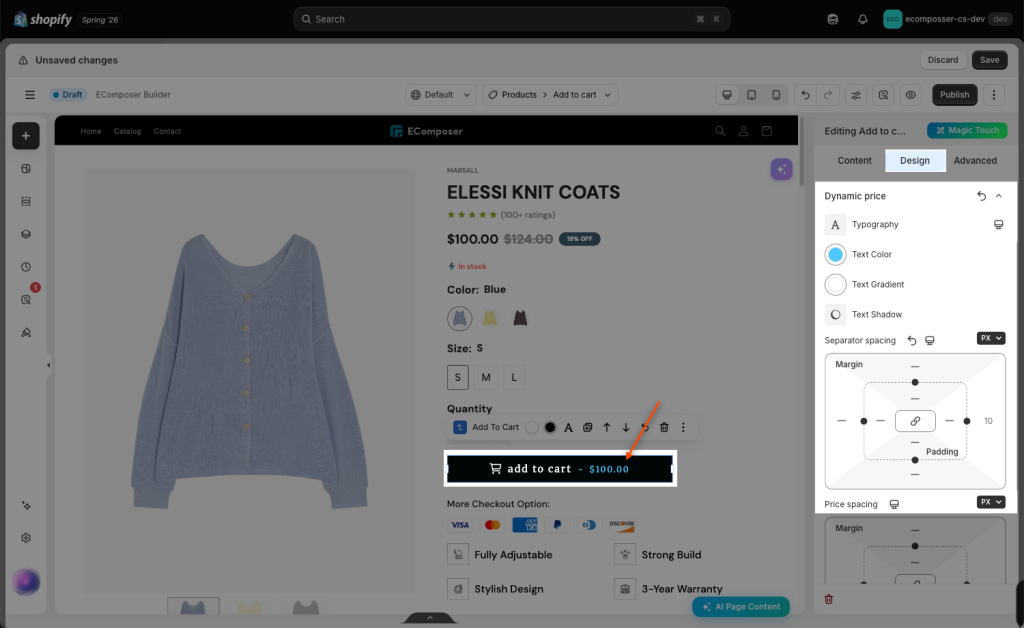Collapse left sidebar with small arrow
The height and width of the screenshot is (628, 1024).
48,366
